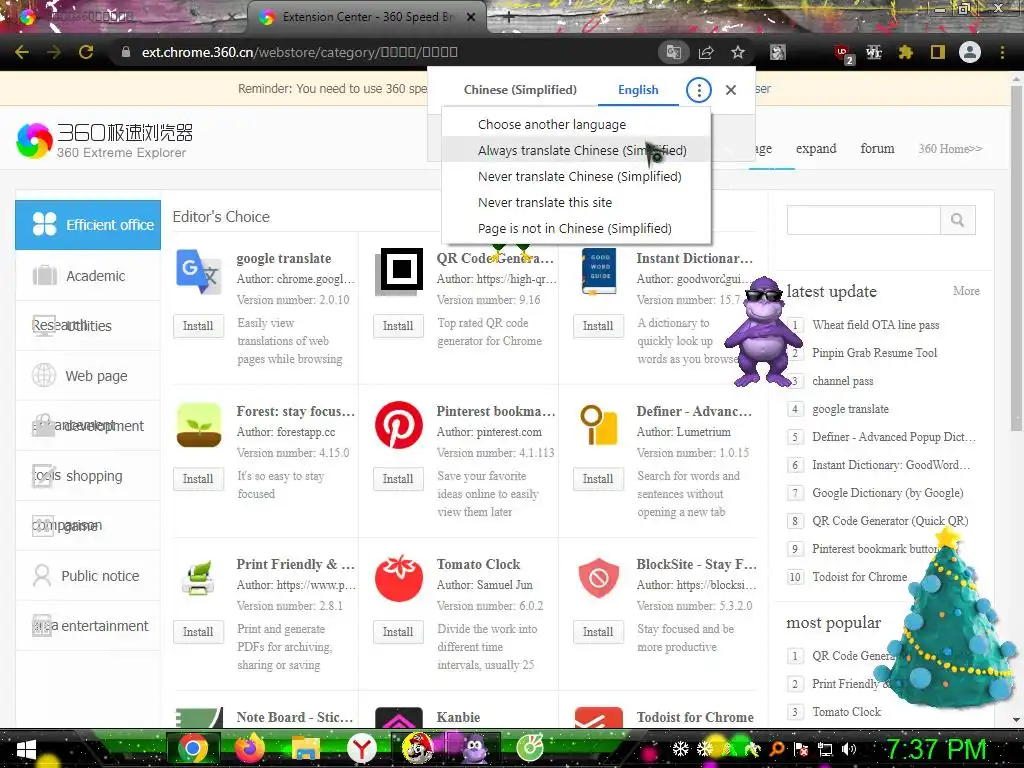This screenshot has height=768, width=1024.
Task: Toggle the browser side panel icon
Action: [938, 52]
